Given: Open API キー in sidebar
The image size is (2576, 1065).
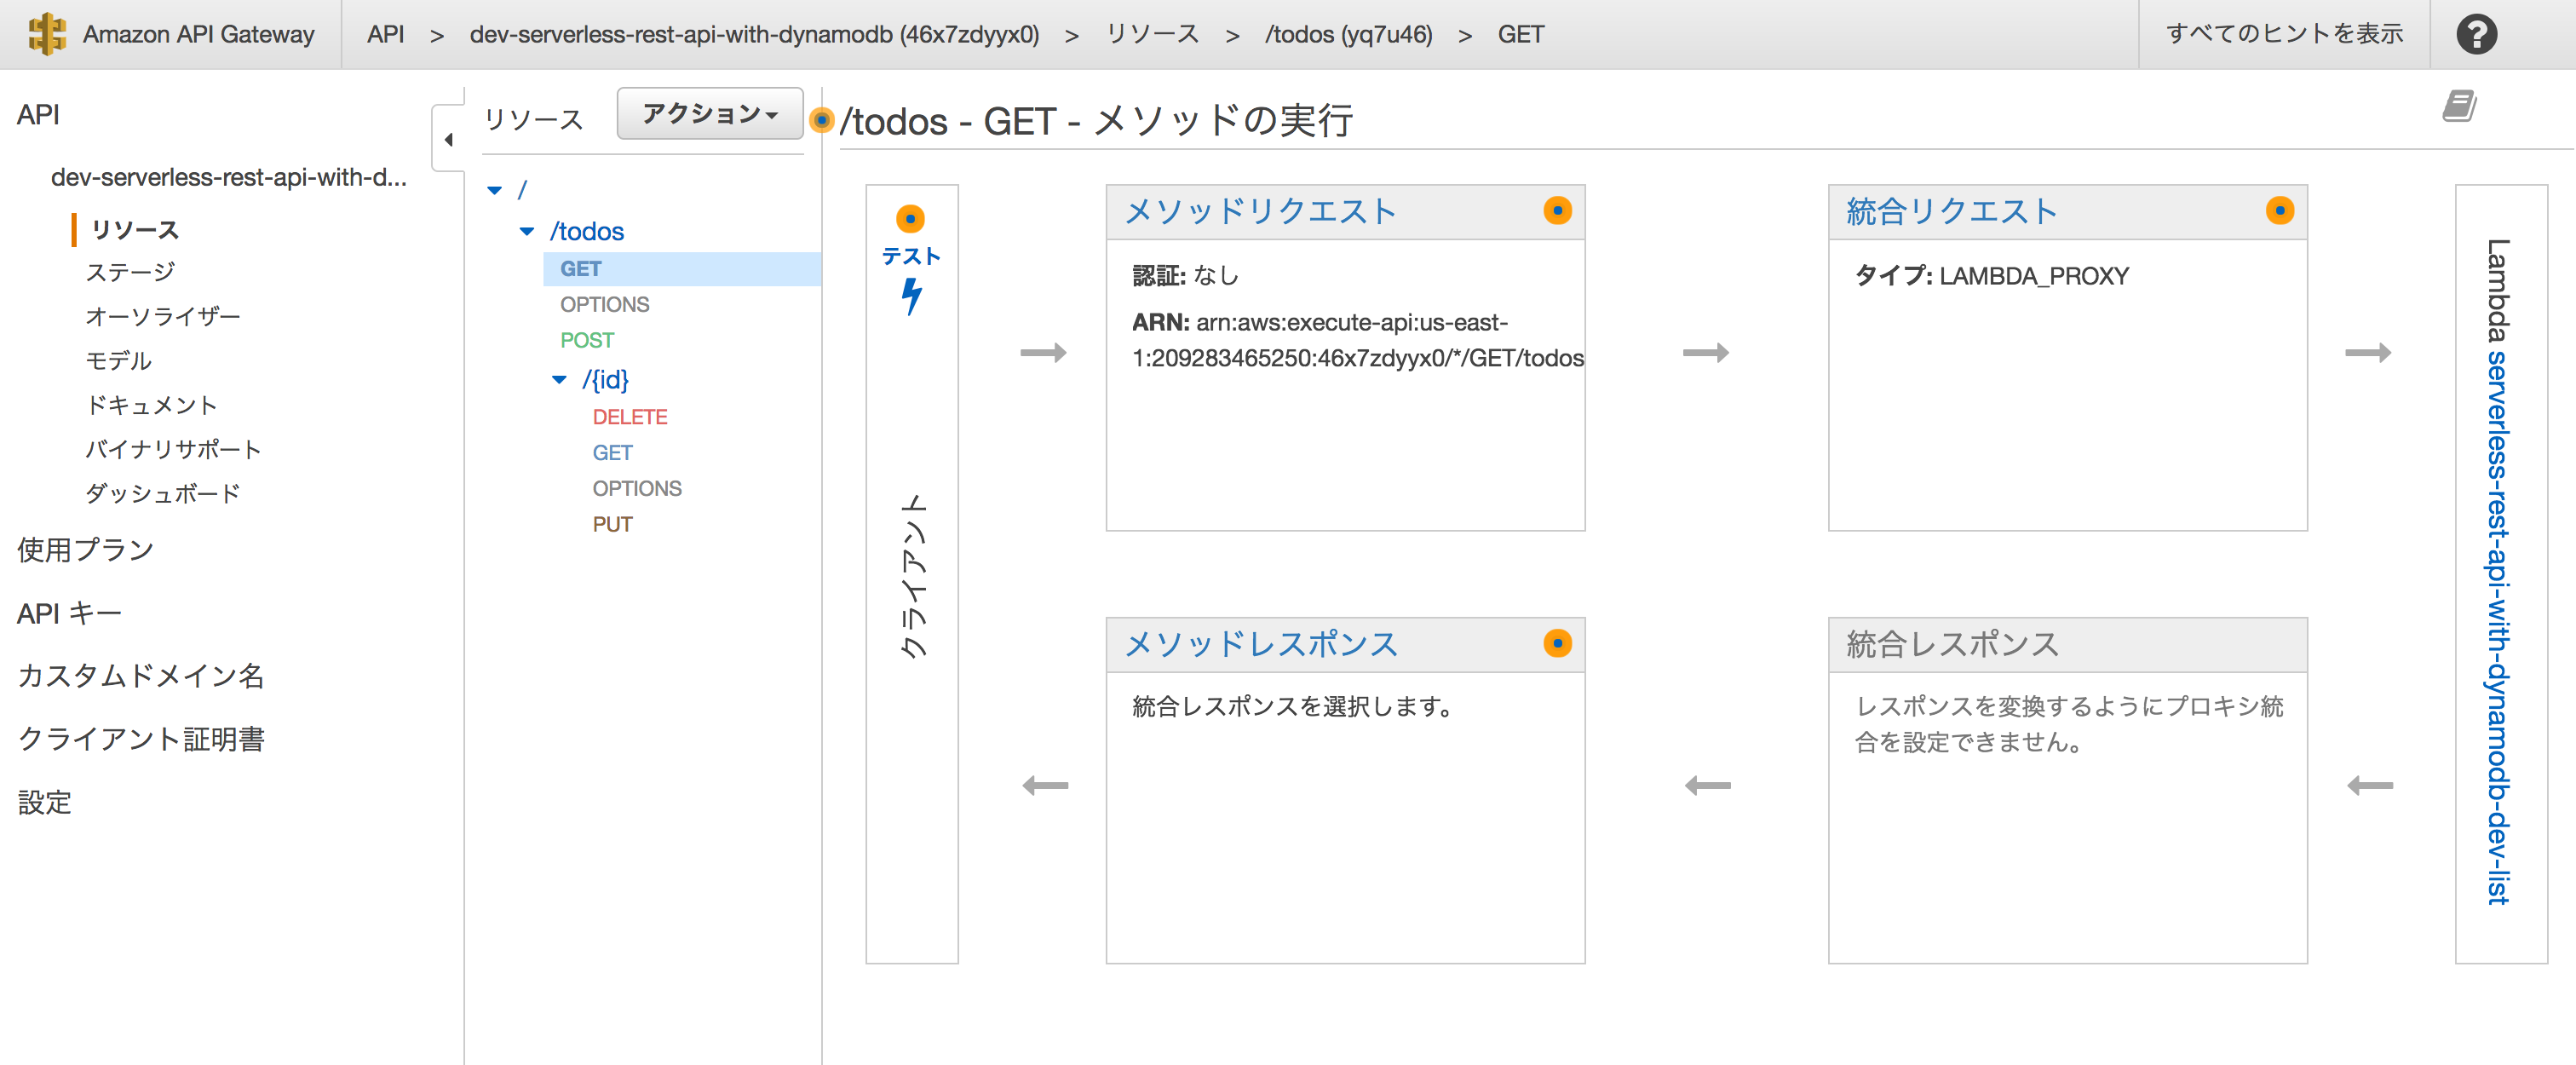Looking at the screenshot, I should [x=69, y=613].
